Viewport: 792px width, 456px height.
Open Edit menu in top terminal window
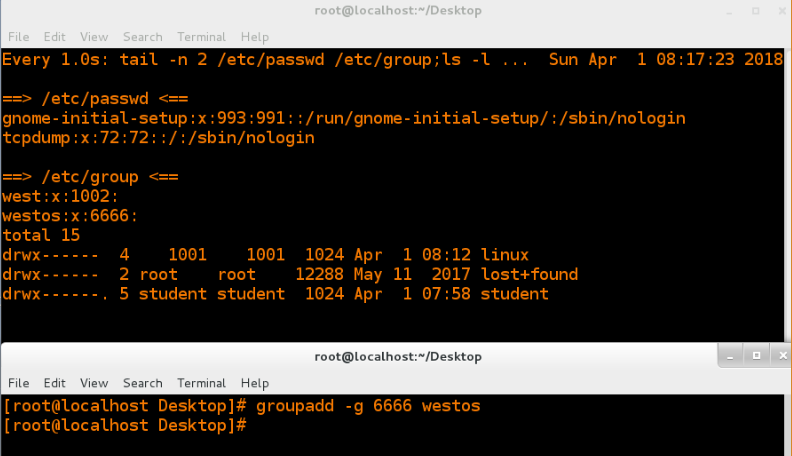pos(55,37)
